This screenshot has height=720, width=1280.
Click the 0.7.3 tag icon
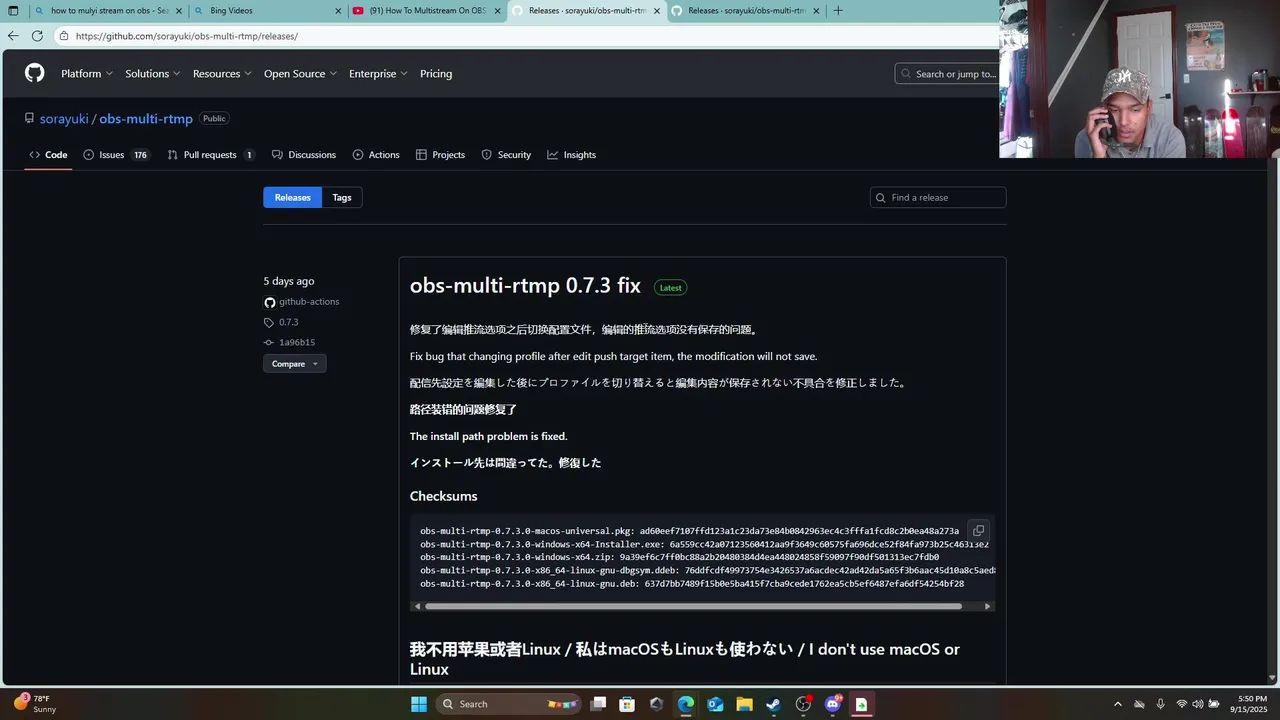tap(269, 322)
